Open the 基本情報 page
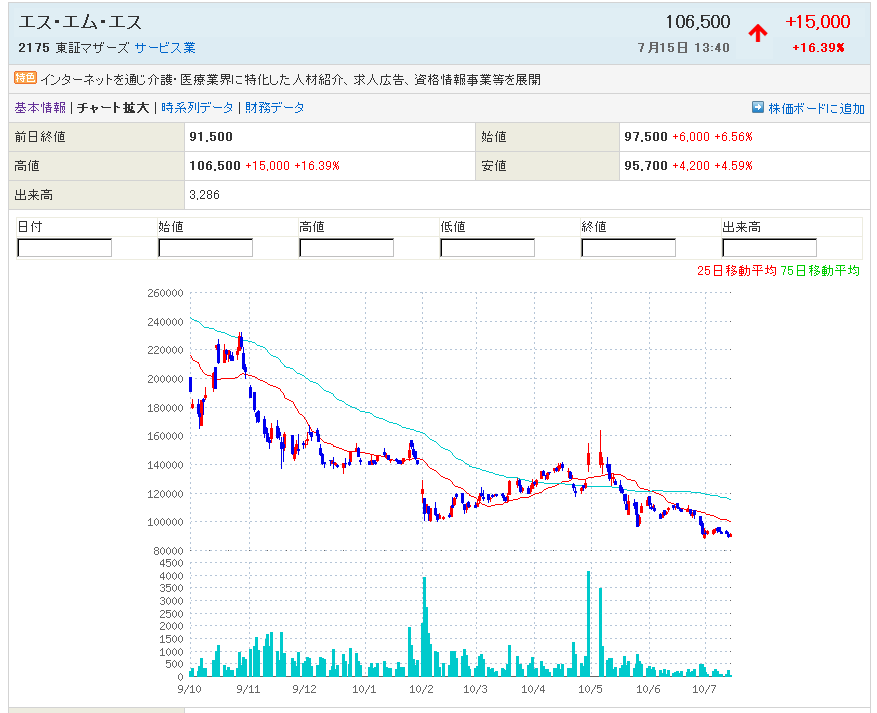The height and width of the screenshot is (713, 877). pos(40,108)
